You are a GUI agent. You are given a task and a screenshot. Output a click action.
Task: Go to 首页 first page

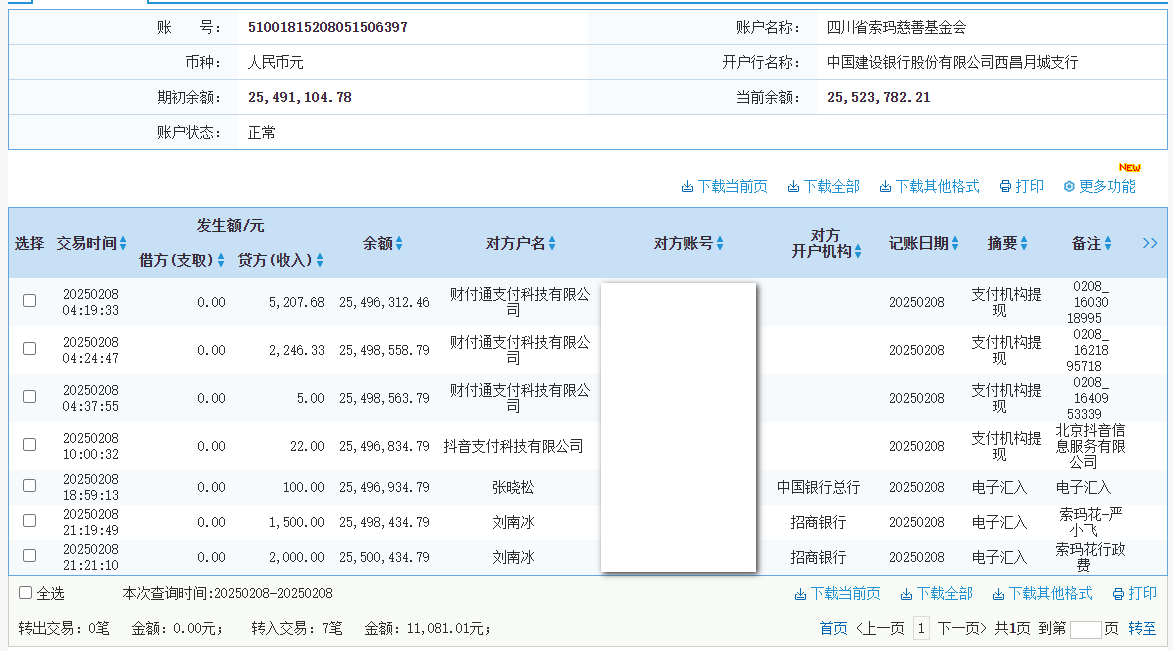click(x=833, y=629)
